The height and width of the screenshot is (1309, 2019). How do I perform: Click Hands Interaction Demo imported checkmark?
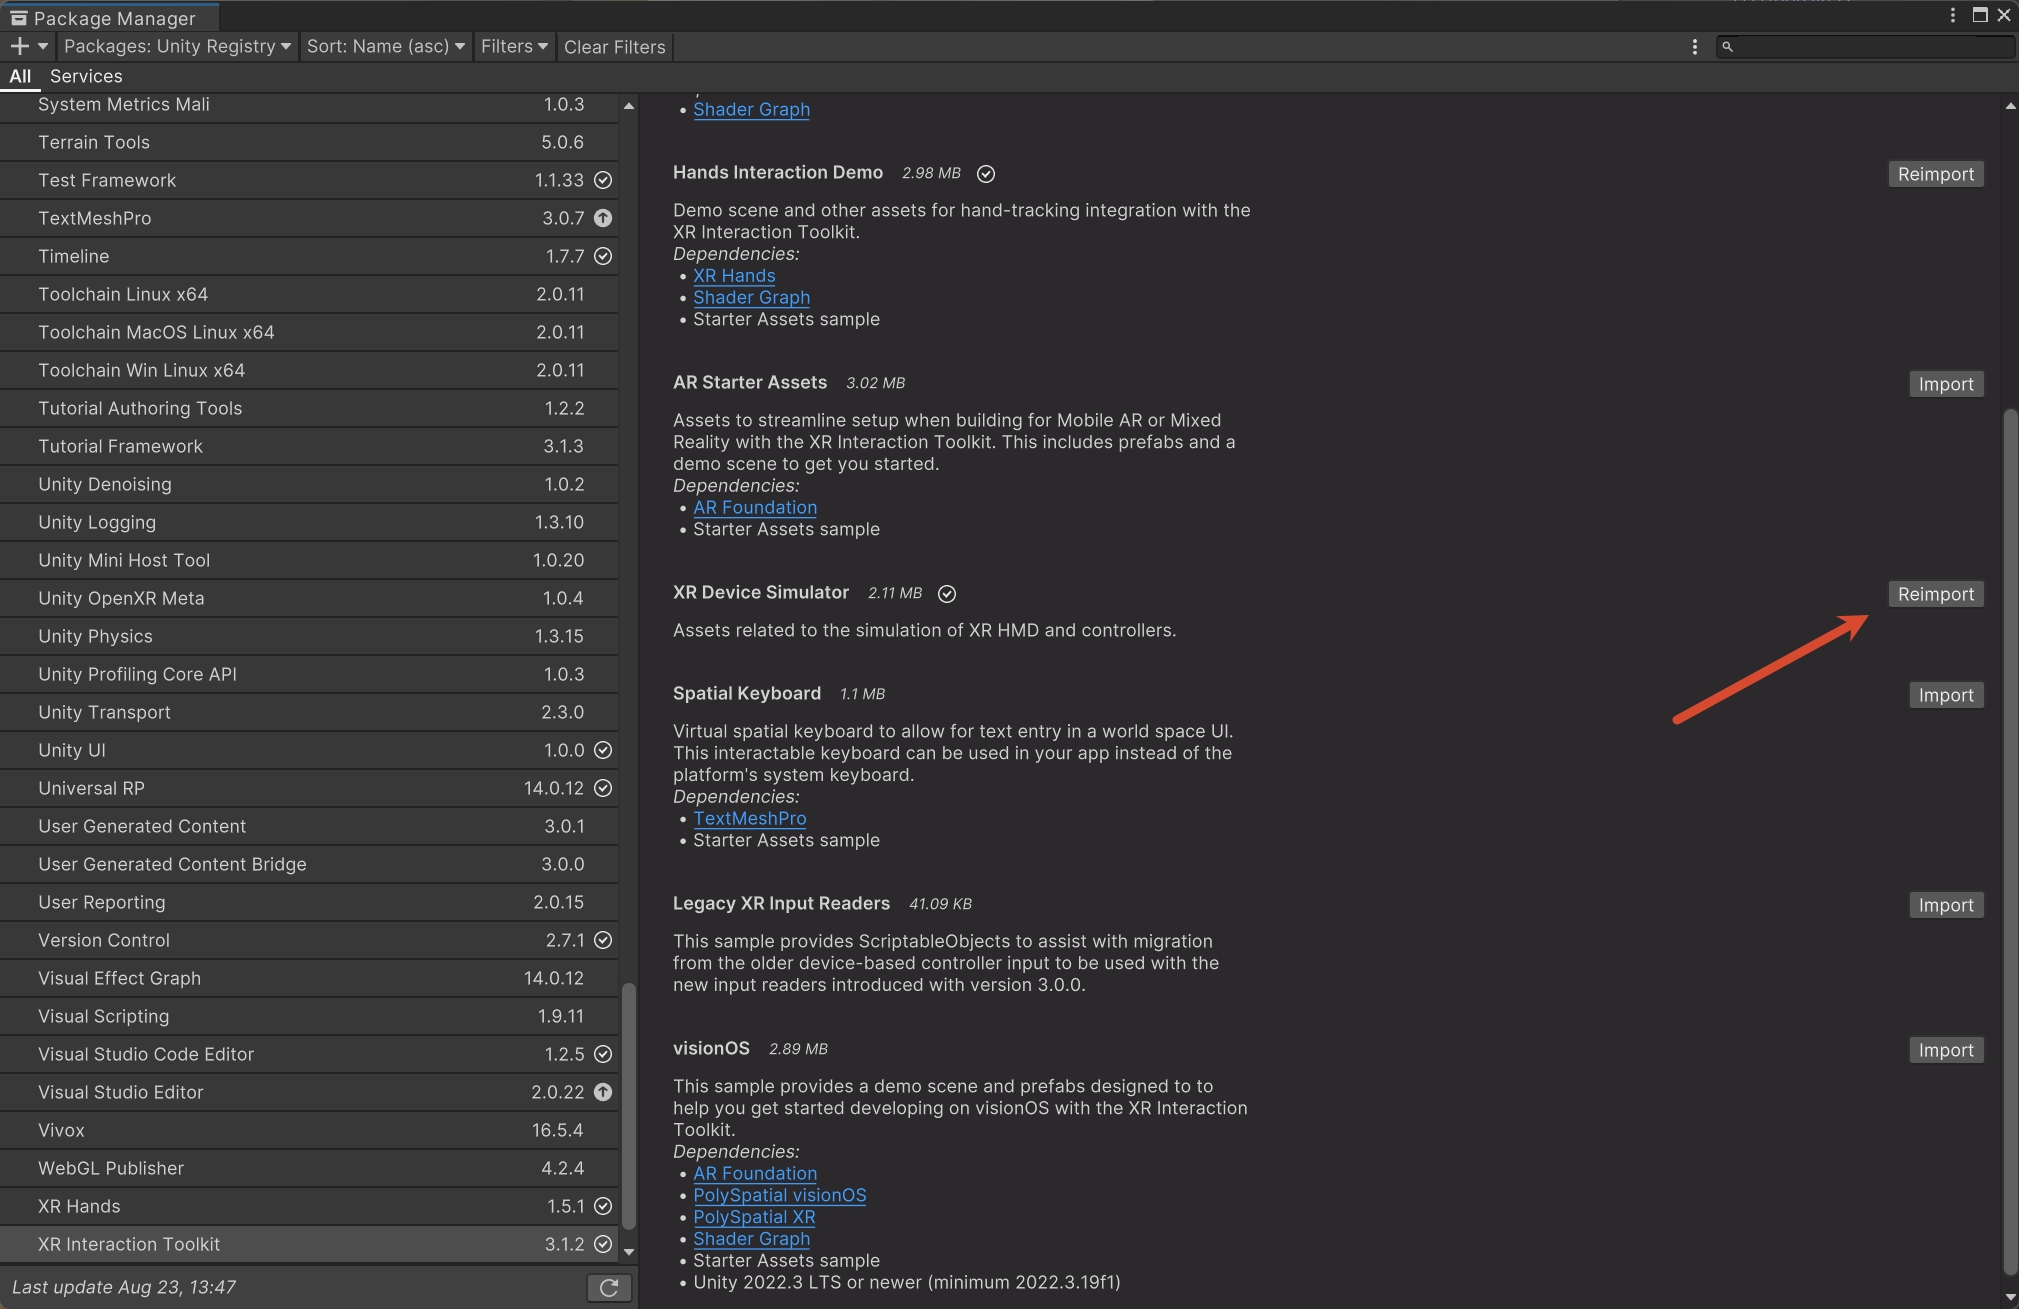tap(986, 174)
